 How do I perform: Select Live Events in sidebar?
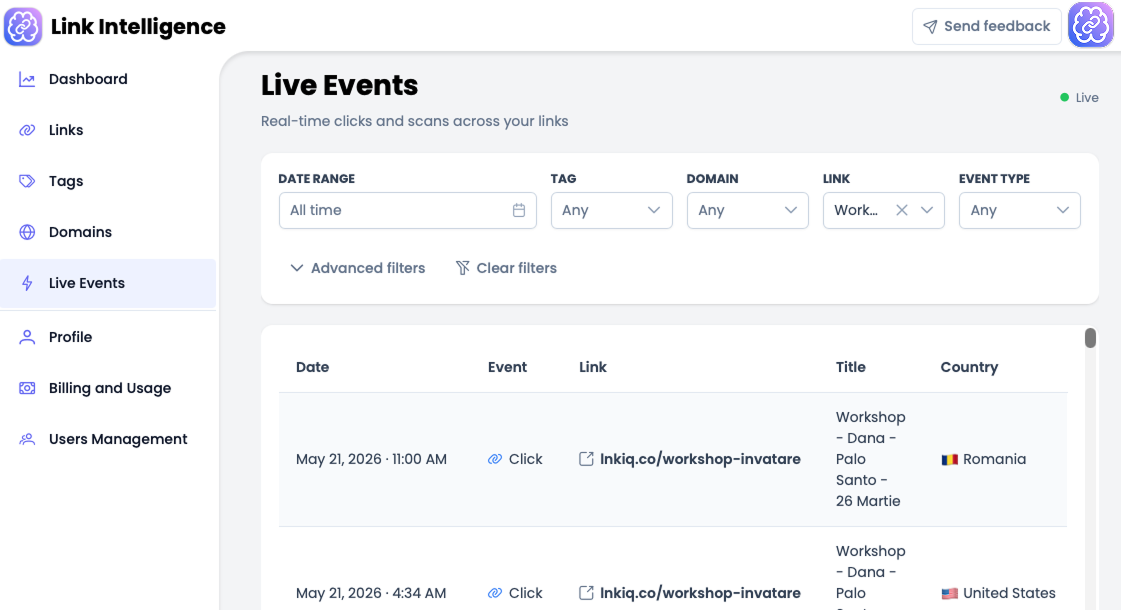(x=108, y=283)
